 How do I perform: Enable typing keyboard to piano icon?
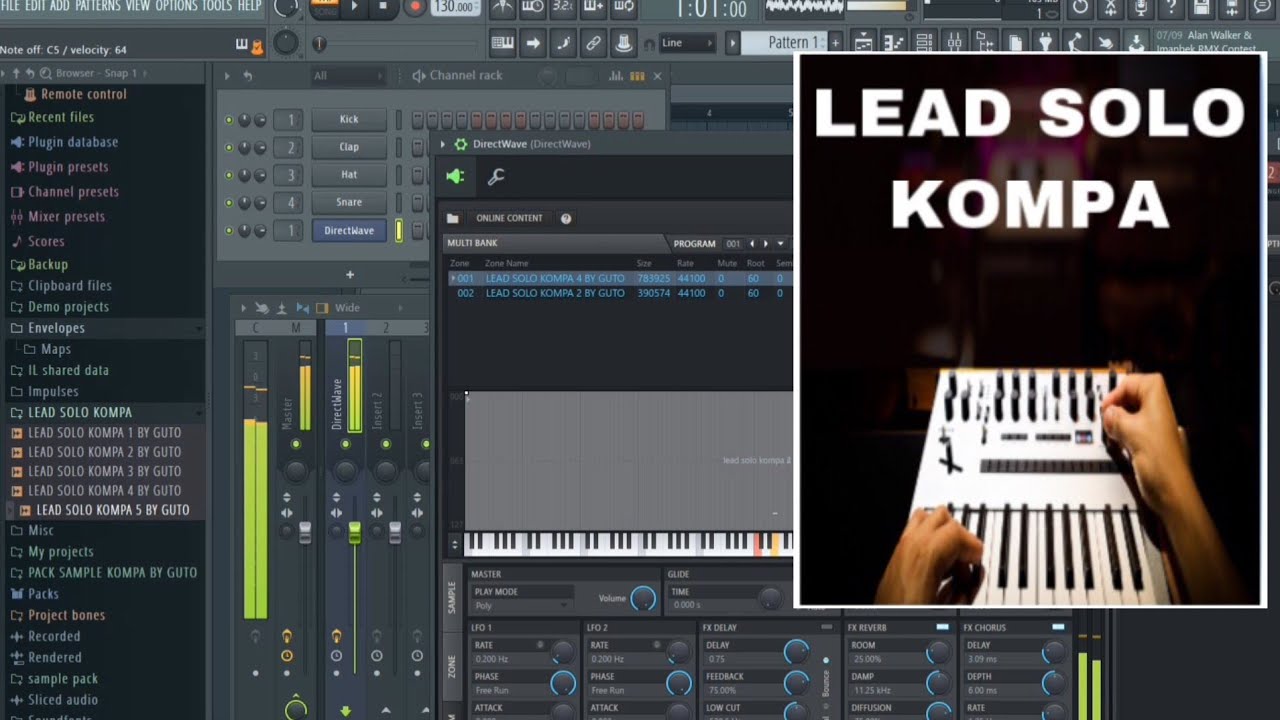pyautogui.click(x=502, y=43)
